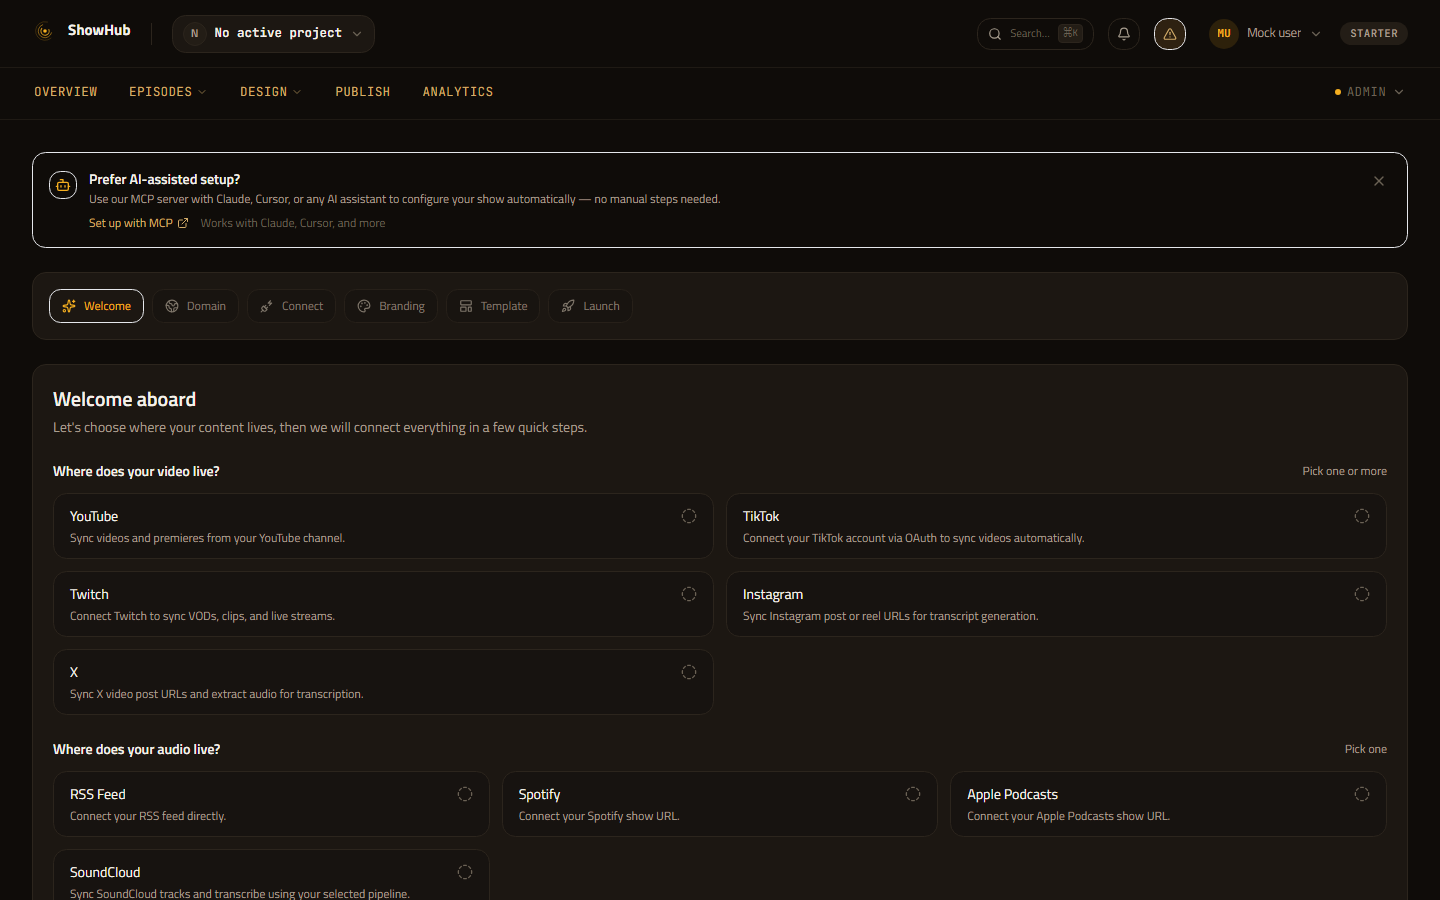Switch to the Domain step tab
1440x900 pixels.
coord(195,306)
